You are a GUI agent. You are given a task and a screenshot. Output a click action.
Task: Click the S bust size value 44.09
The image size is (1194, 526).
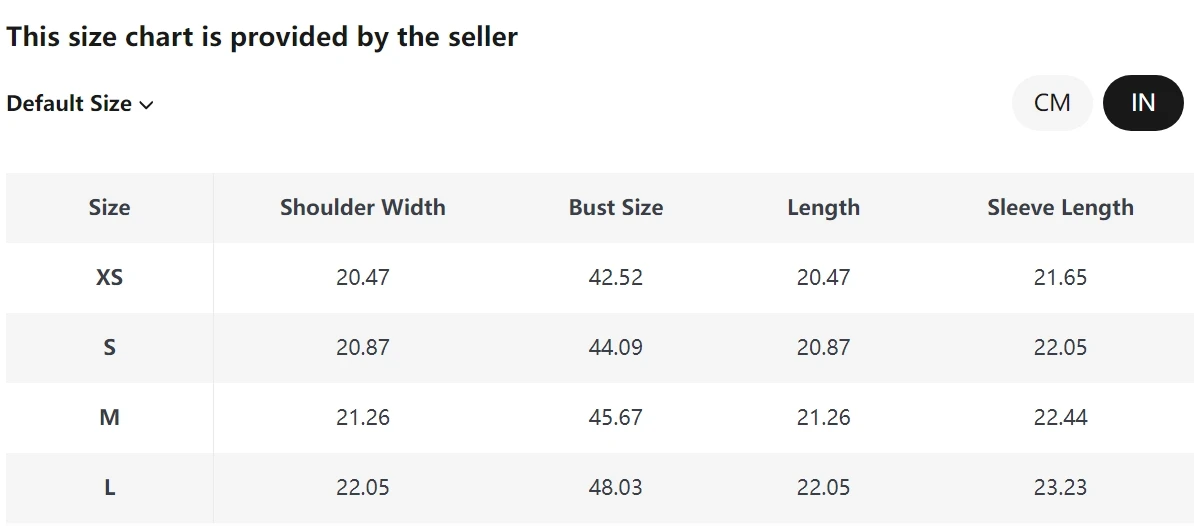[616, 348]
